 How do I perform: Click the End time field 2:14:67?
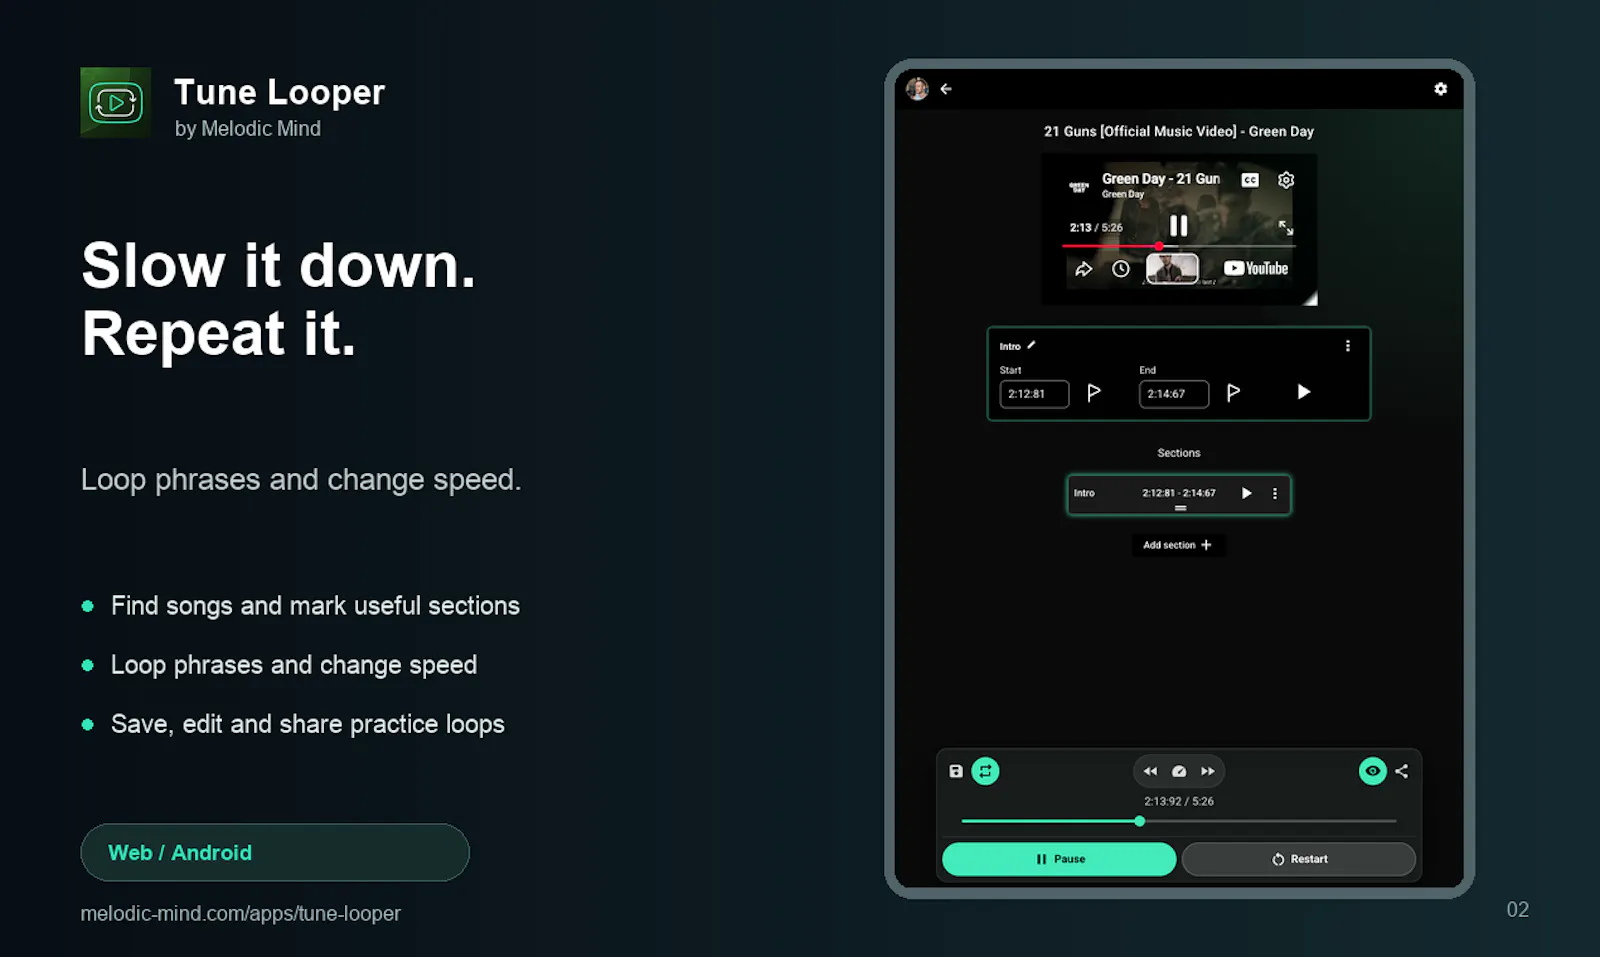point(1174,394)
